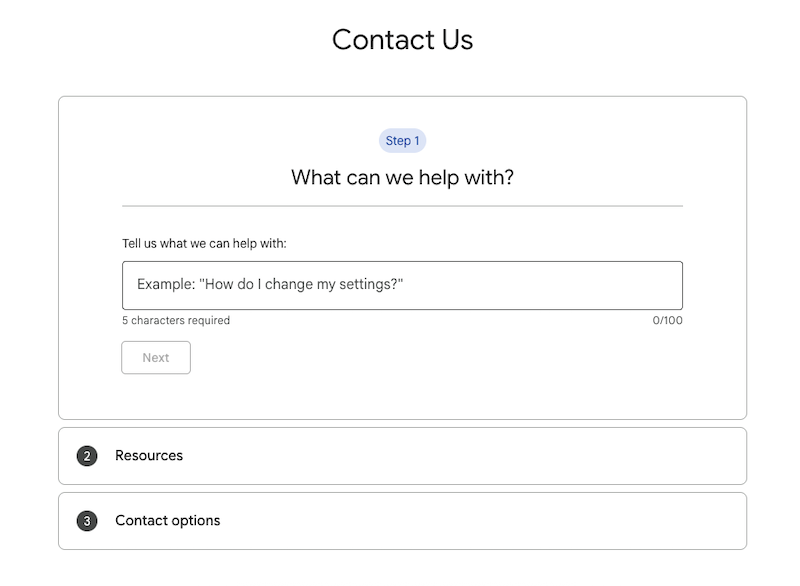
Task: Focus the text box showing example placeholder
Action: tap(400, 285)
